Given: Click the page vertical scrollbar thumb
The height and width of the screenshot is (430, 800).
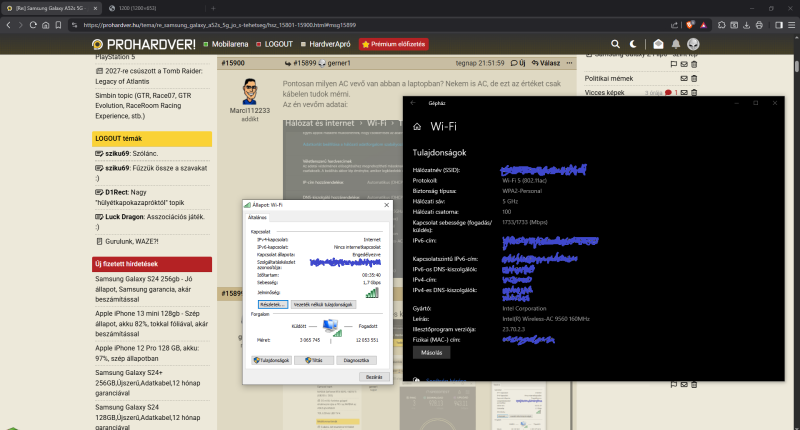Looking at the screenshot, I should tap(796, 67).
